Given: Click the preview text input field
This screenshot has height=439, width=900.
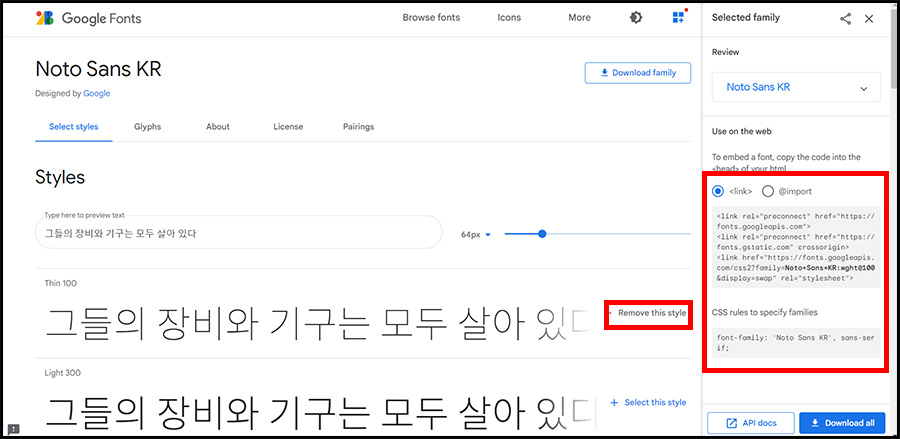Looking at the screenshot, I should 239,232.
